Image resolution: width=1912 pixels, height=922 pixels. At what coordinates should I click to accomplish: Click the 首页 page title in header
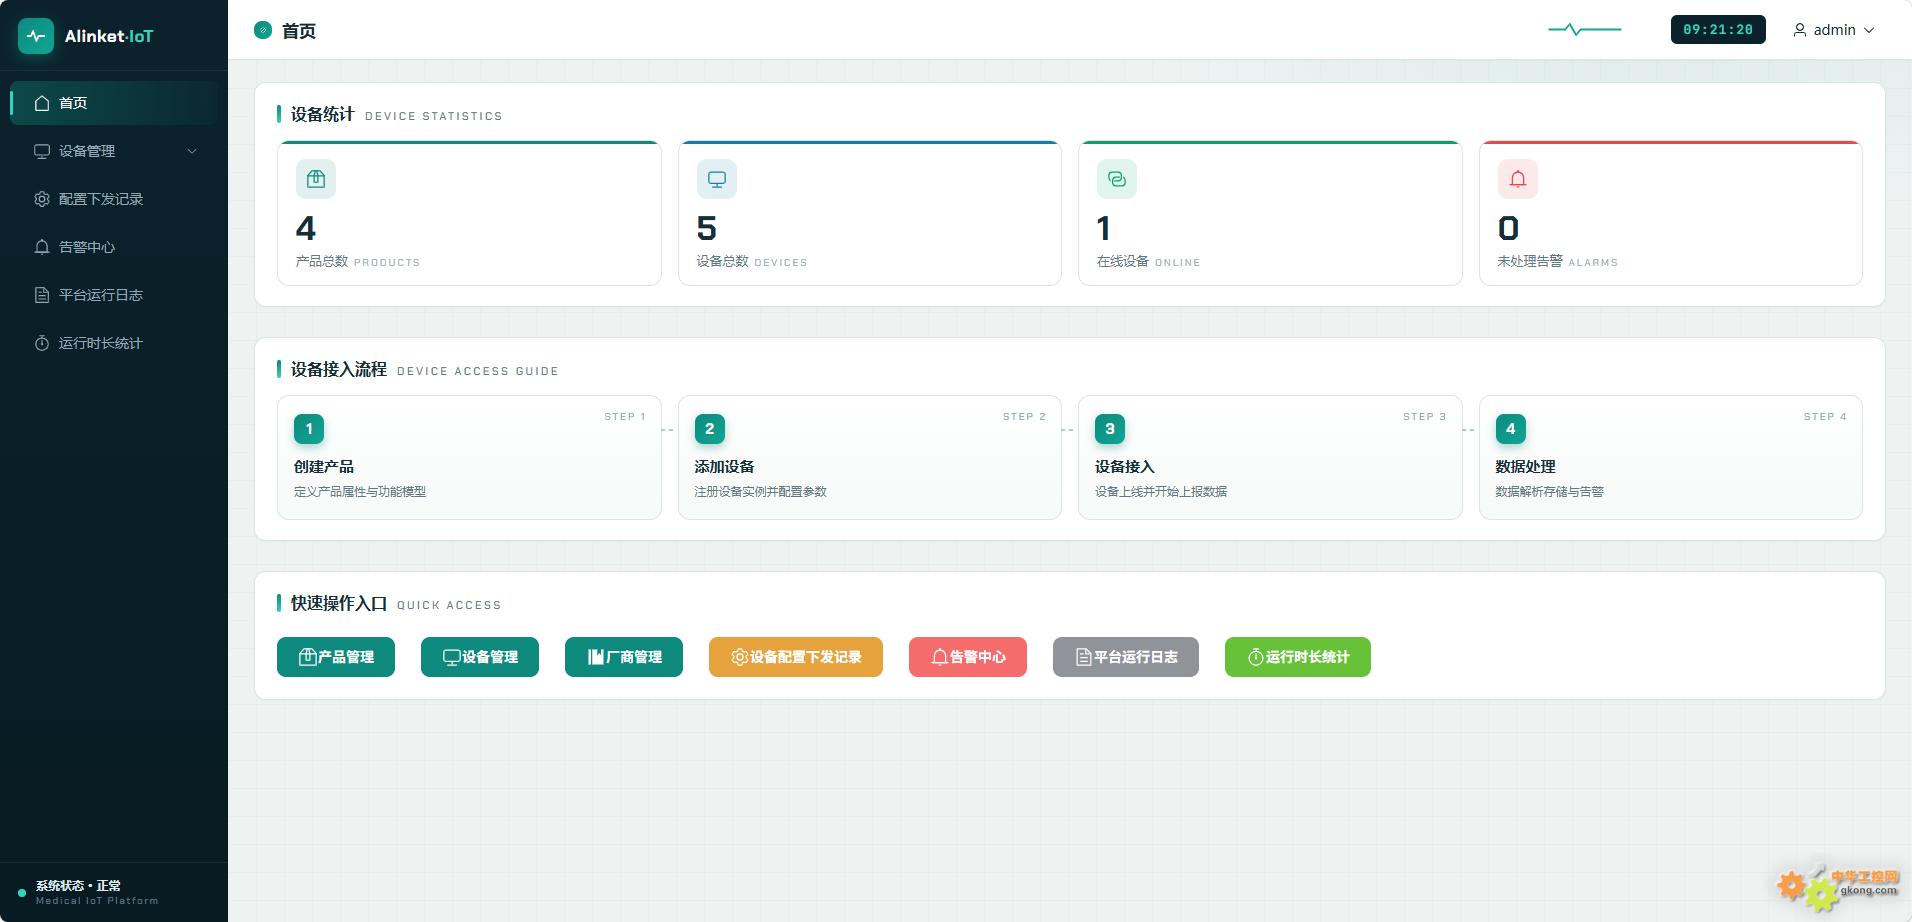[x=299, y=31]
